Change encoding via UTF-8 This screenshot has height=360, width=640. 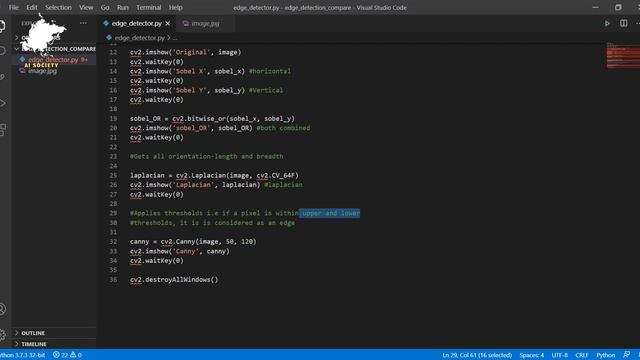coord(560,355)
